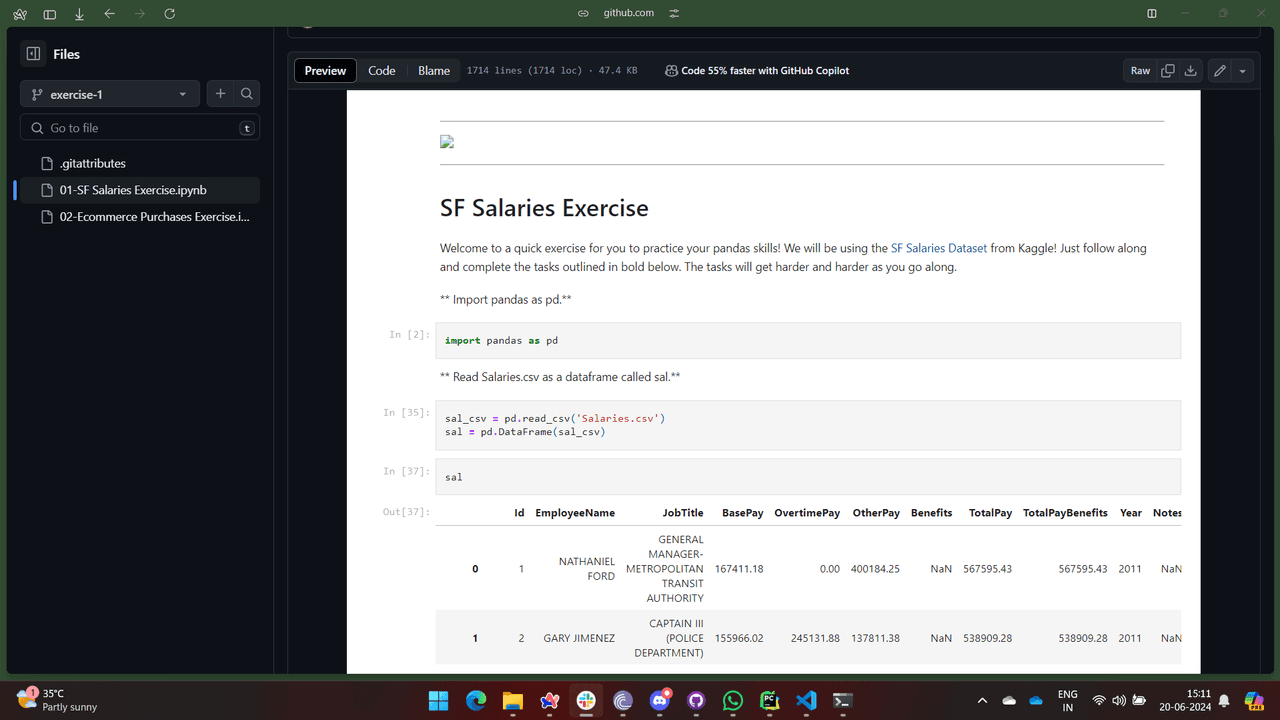The image size is (1280, 720).
Task: Click the add file plus button
Action: [x=221, y=94]
